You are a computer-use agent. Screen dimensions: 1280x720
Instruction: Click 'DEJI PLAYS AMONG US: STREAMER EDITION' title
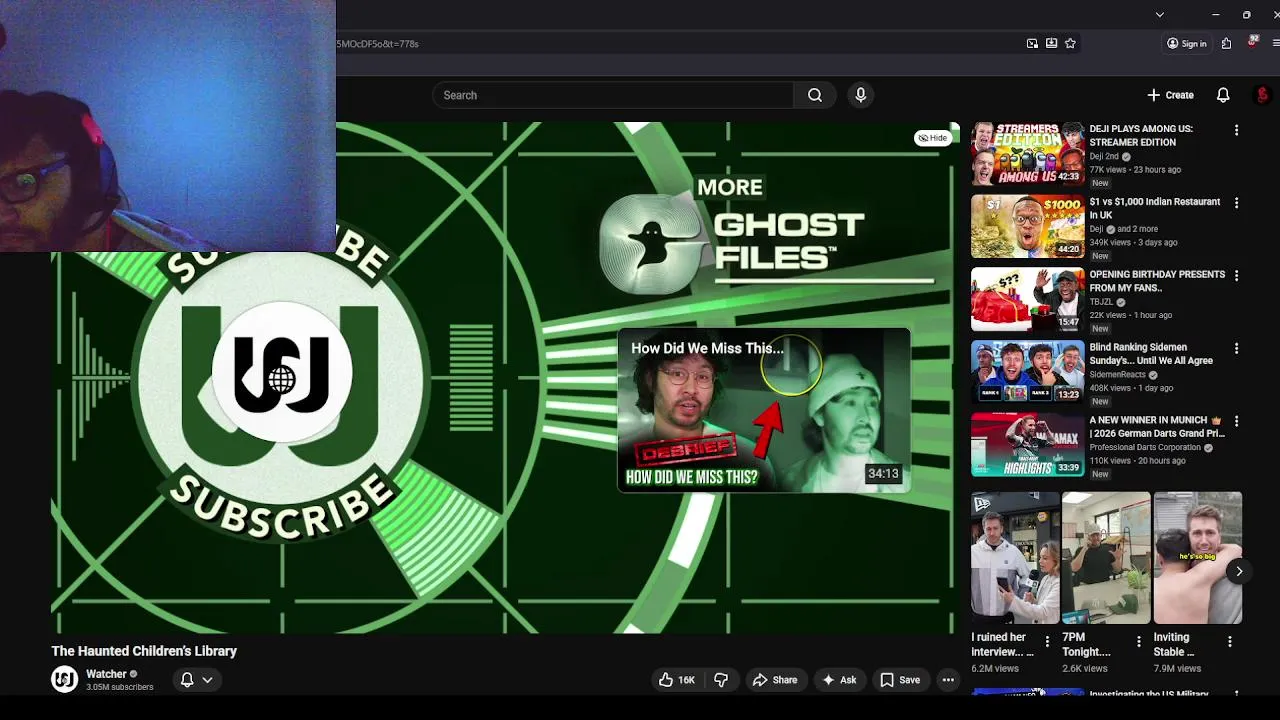(1141, 136)
